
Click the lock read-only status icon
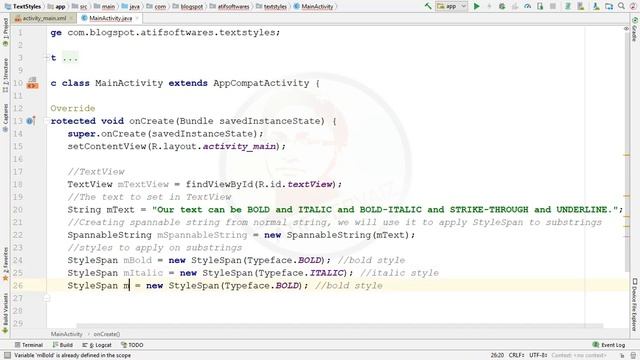[x=622, y=356]
